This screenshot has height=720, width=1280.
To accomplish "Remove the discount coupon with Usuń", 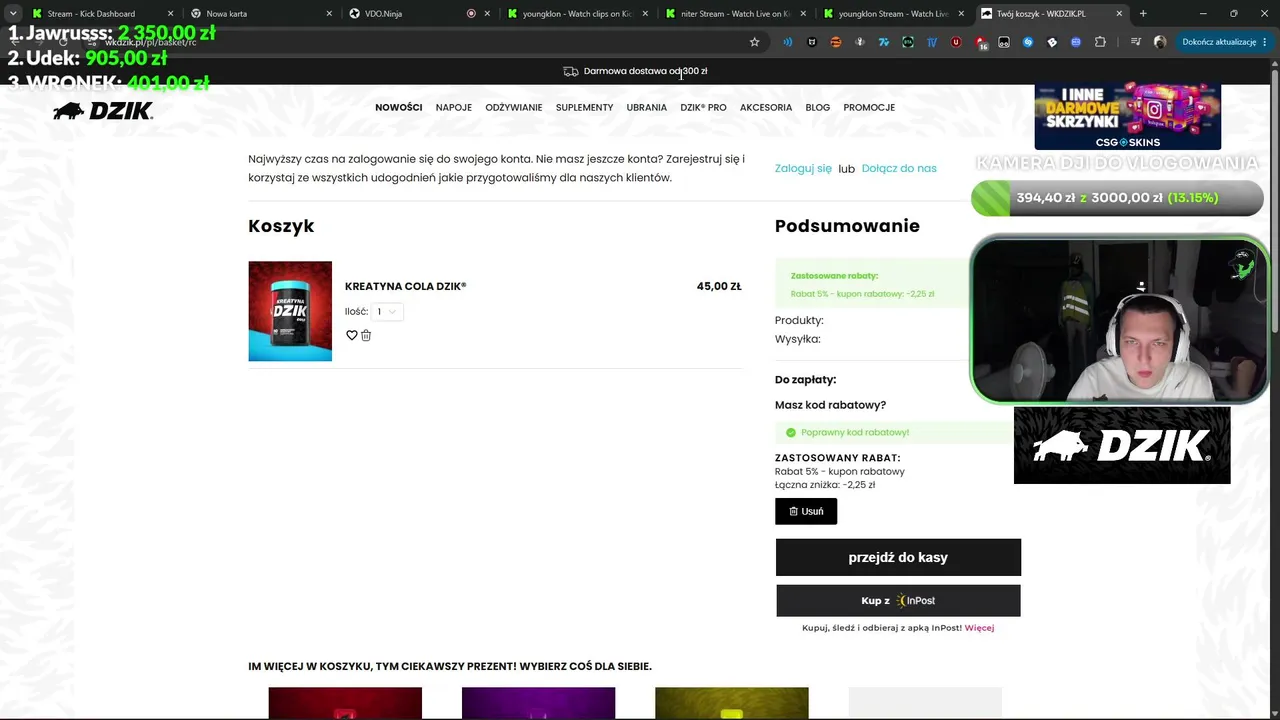I will pyautogui.click(x=806, y=511).
